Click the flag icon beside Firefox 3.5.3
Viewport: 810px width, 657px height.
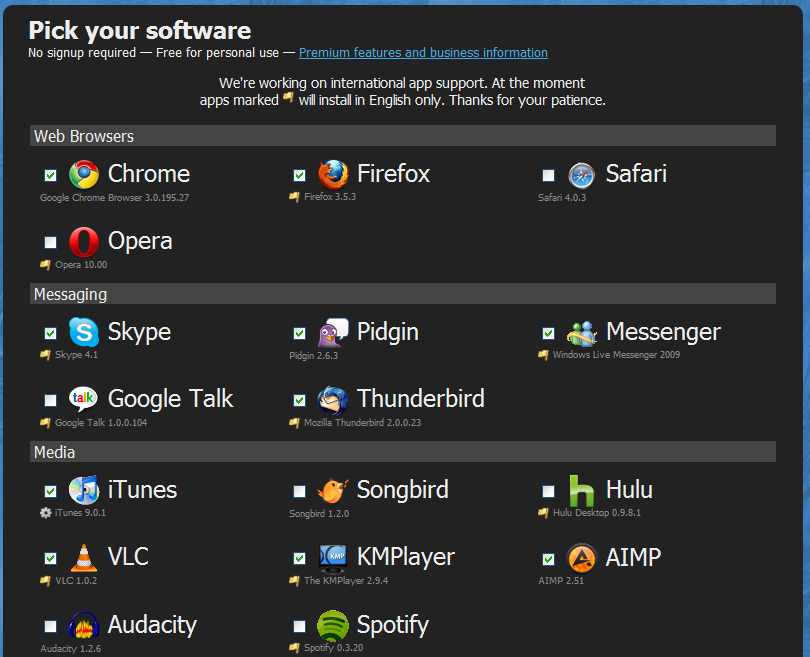[x=294, y=197]
